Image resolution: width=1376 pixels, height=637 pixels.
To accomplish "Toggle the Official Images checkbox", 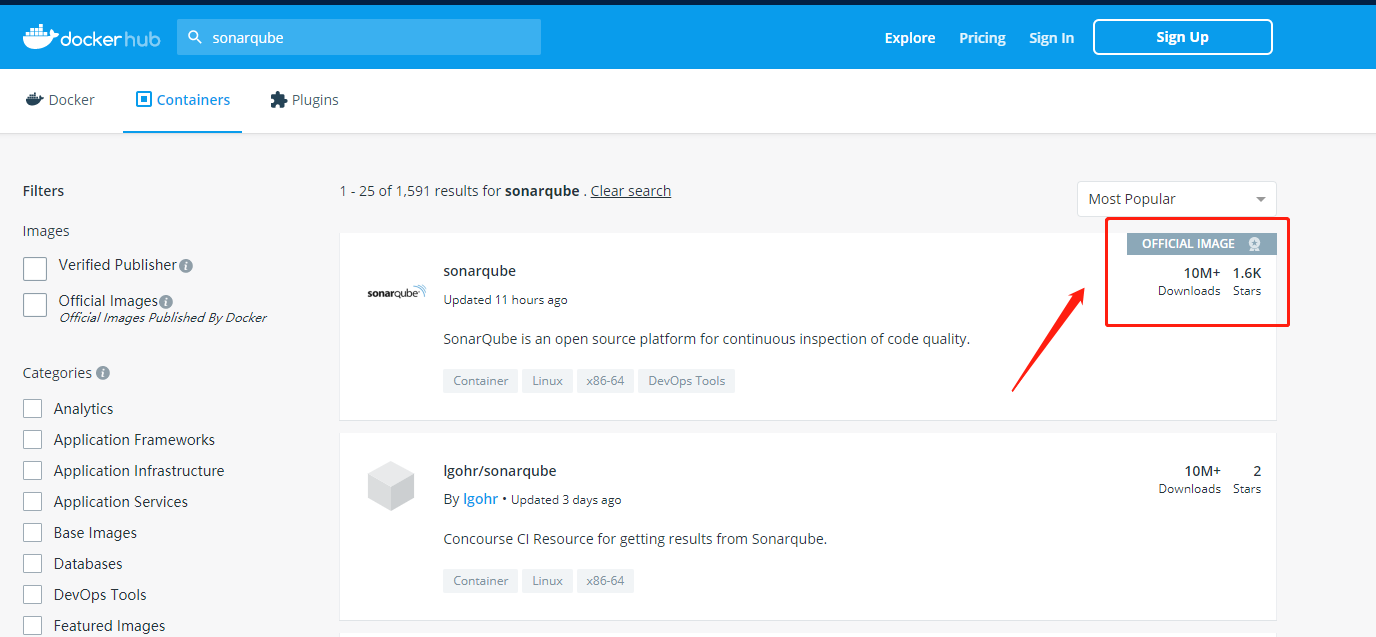I will [x=35, y=304].
